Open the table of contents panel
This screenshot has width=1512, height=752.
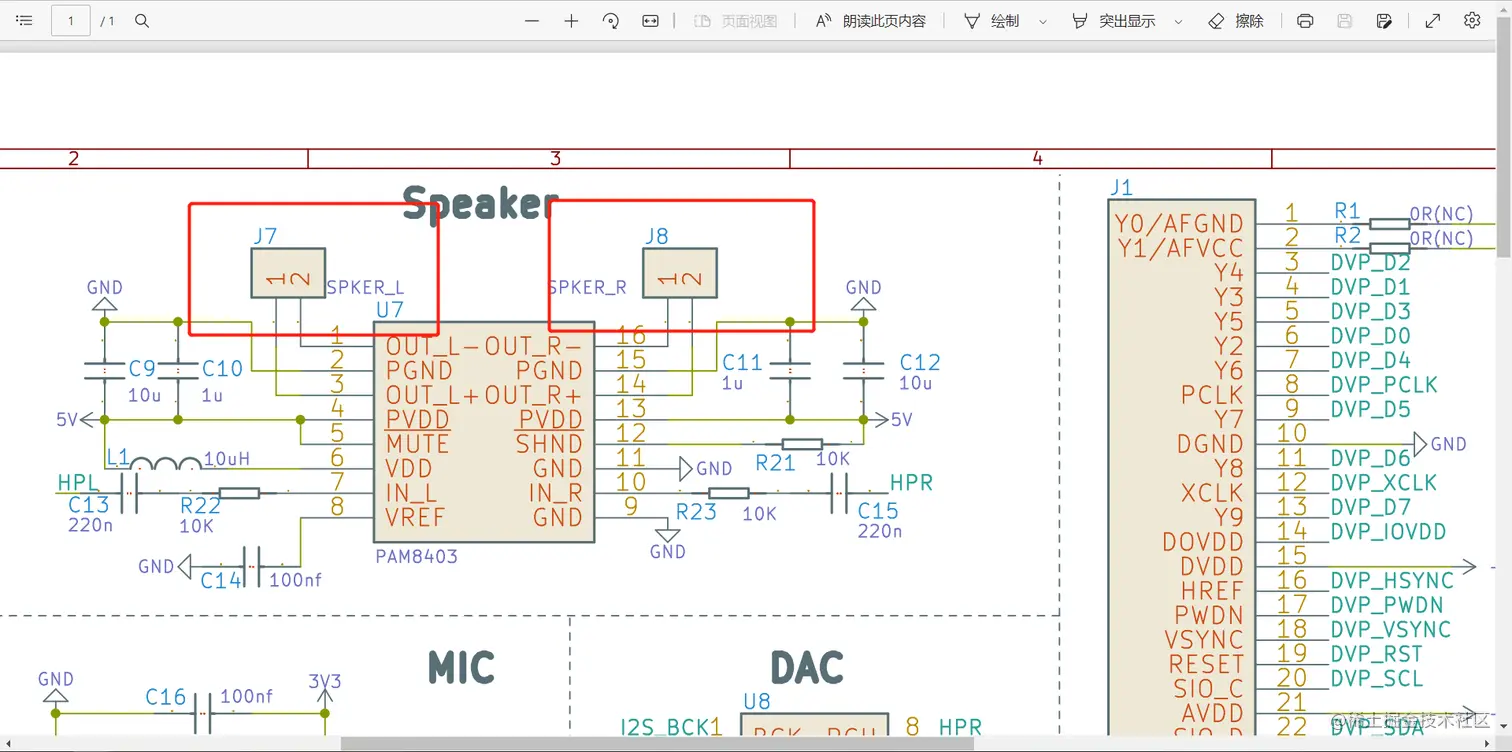pos(24,21)
